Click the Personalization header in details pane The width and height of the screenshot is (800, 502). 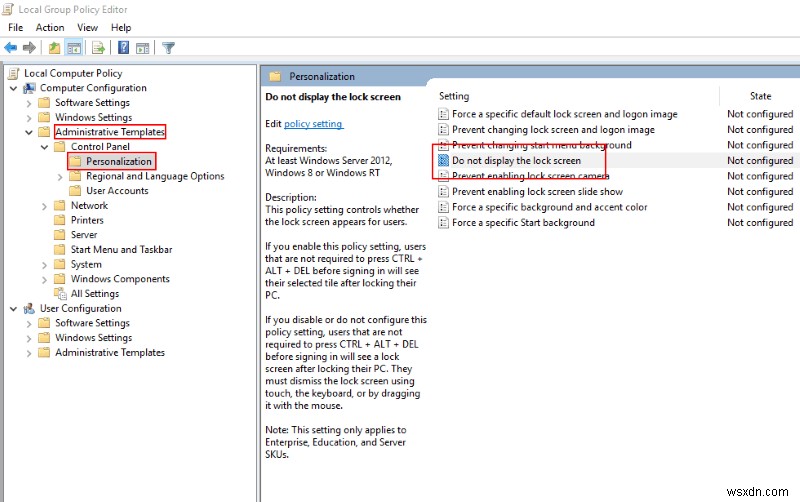322,77
